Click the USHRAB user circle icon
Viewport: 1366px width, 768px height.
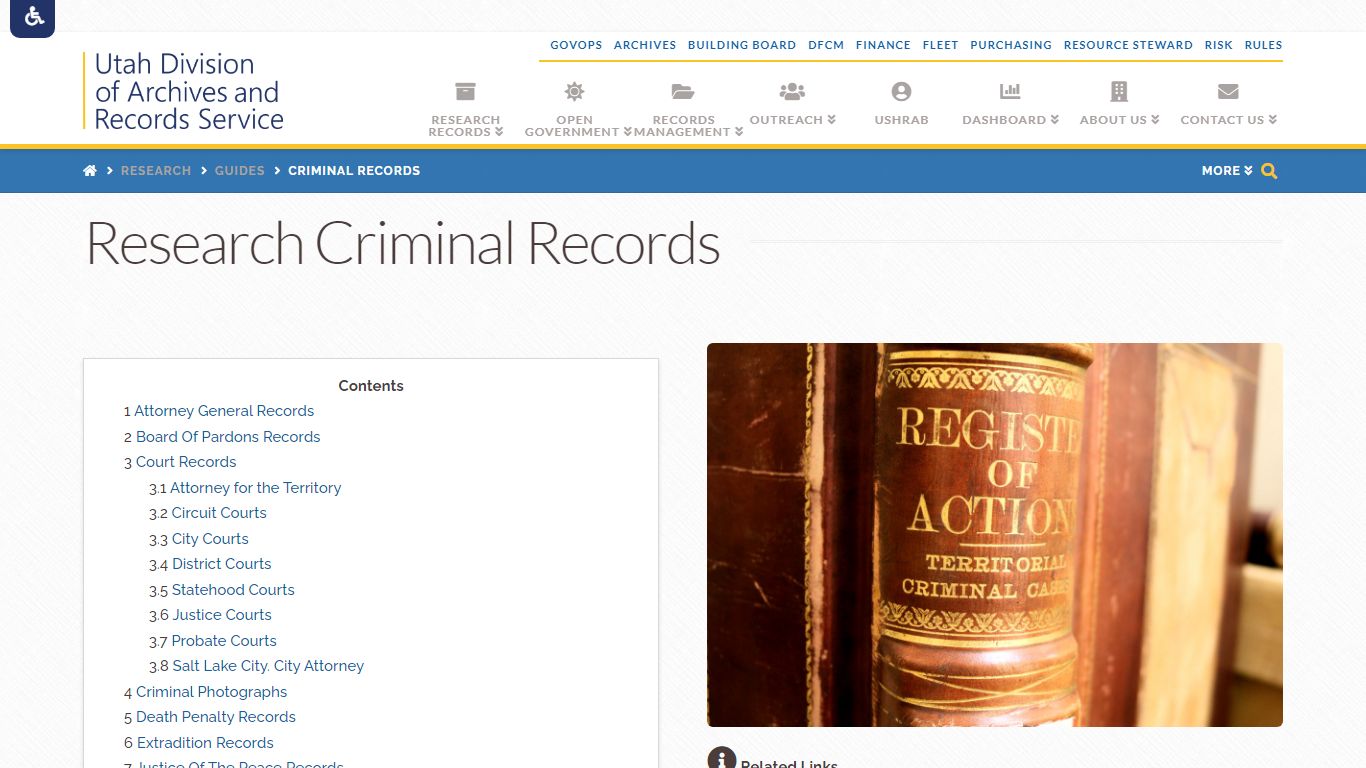(x=901, y=92)
